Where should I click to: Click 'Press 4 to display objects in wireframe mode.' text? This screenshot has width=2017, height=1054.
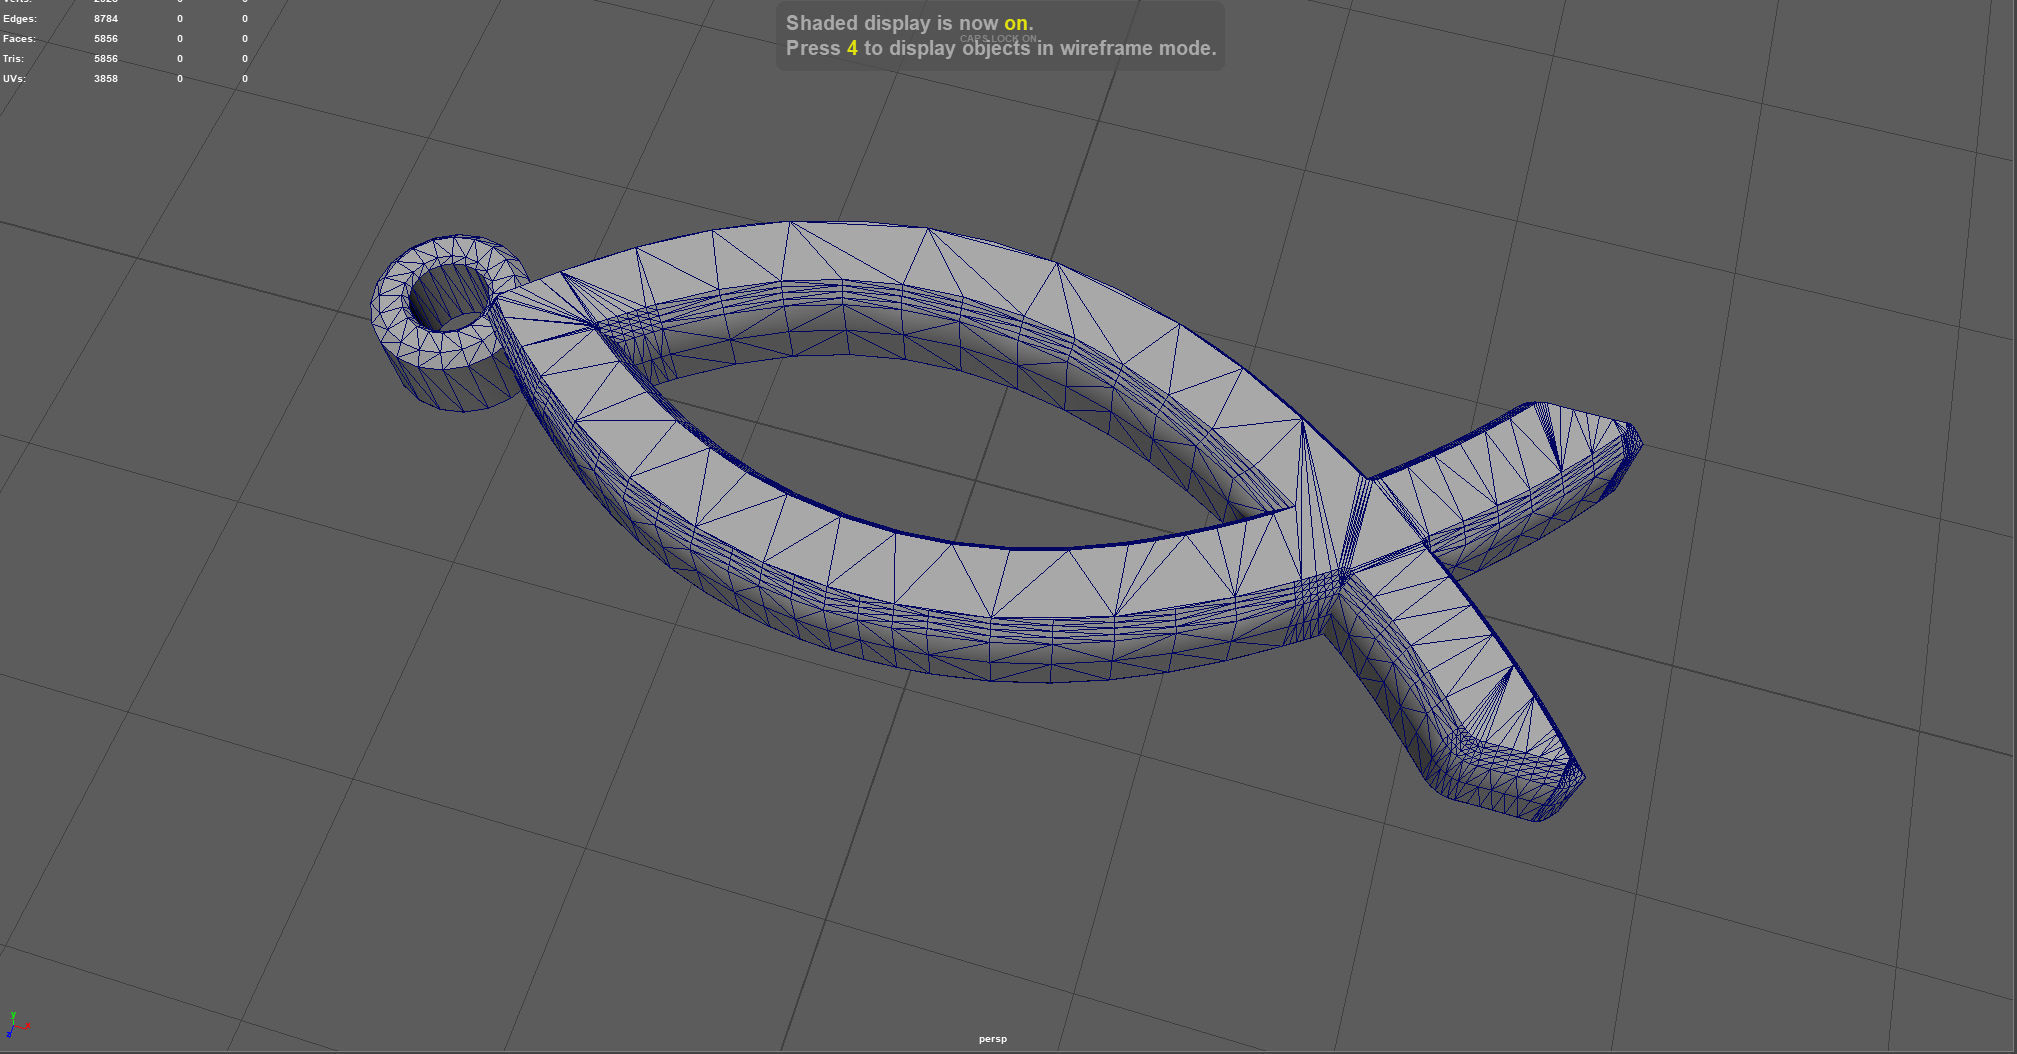(1001, 48)
